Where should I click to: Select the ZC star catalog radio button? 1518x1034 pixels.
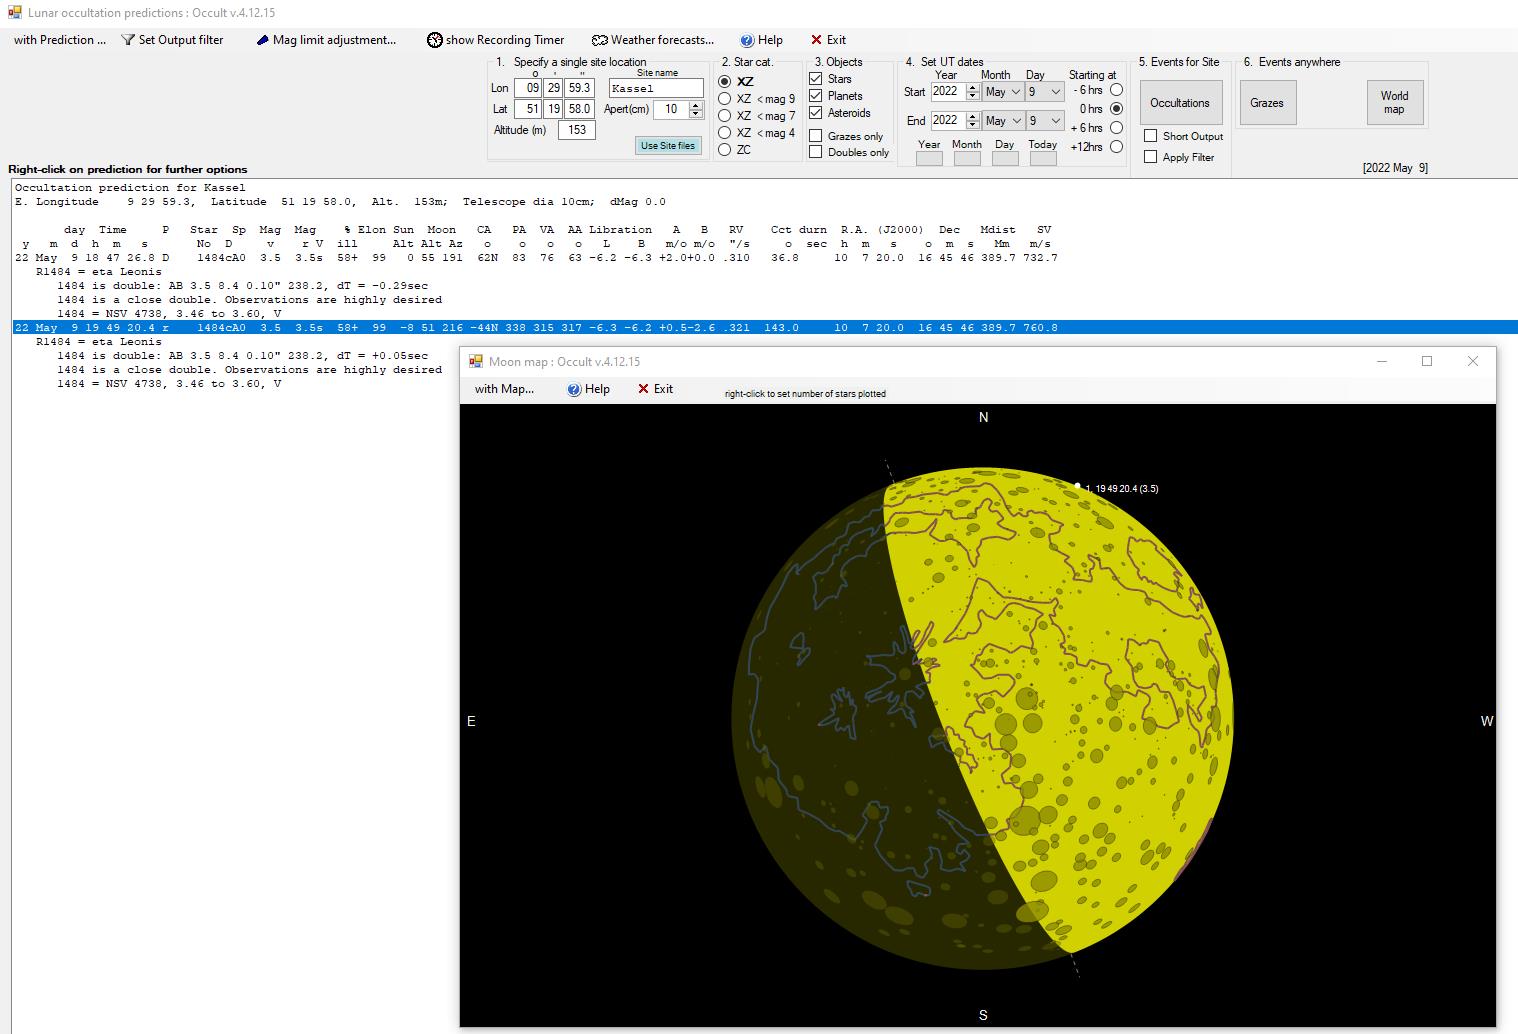(725, 150)
